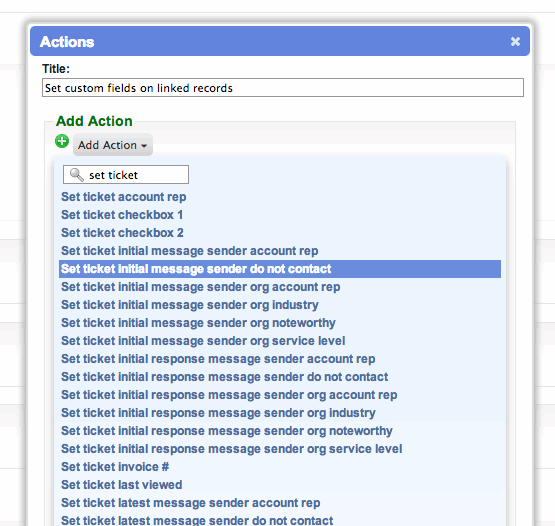
Task: Pick highlighted 'initial message sender do not contact'
Action: (x=280, y=269)
